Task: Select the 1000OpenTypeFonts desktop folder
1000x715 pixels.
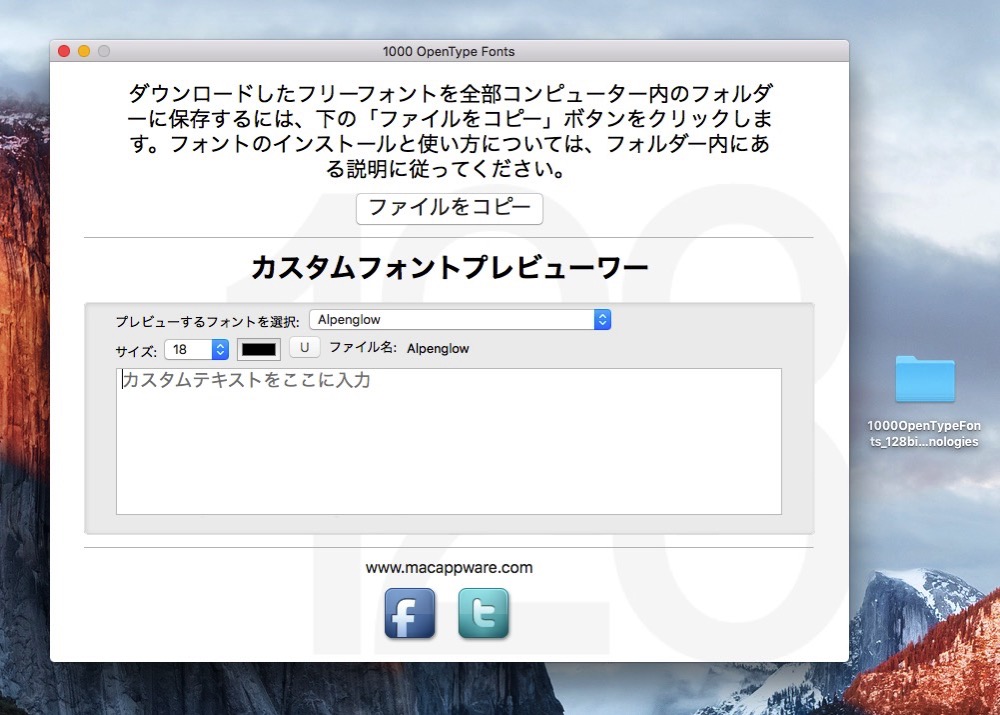Action: pyautogui.click(x=925, y=378)
